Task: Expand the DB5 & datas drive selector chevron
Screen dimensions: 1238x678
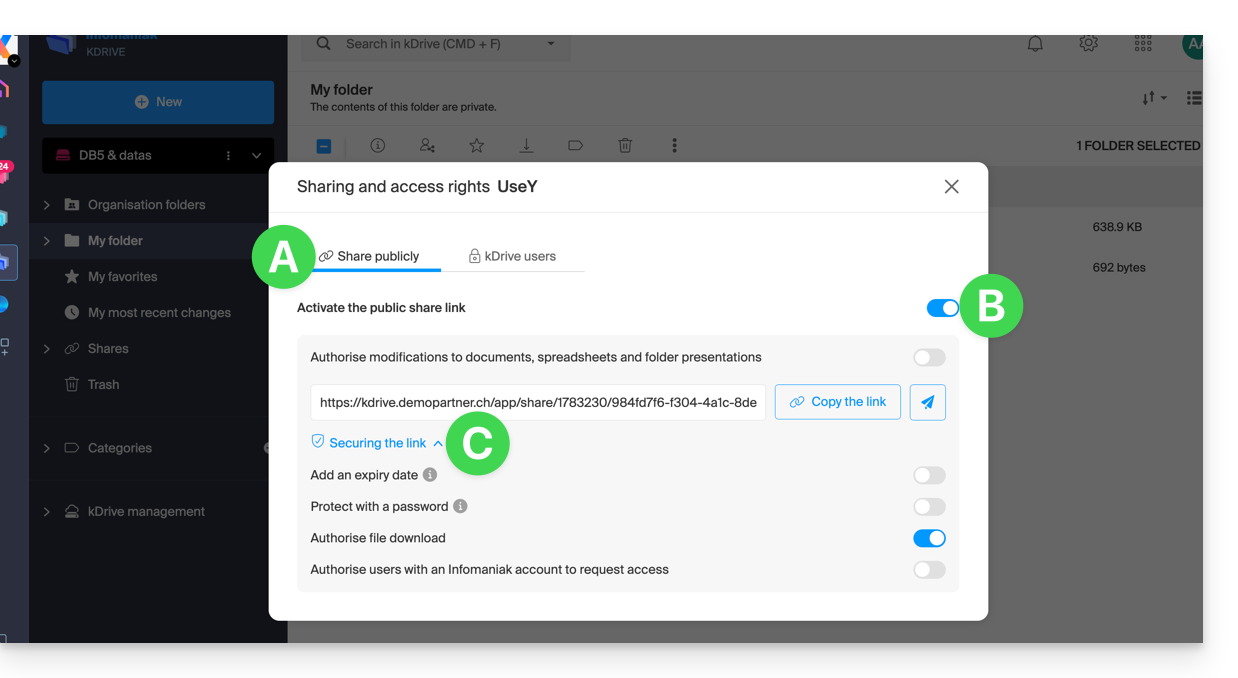Action: point(256,155)
